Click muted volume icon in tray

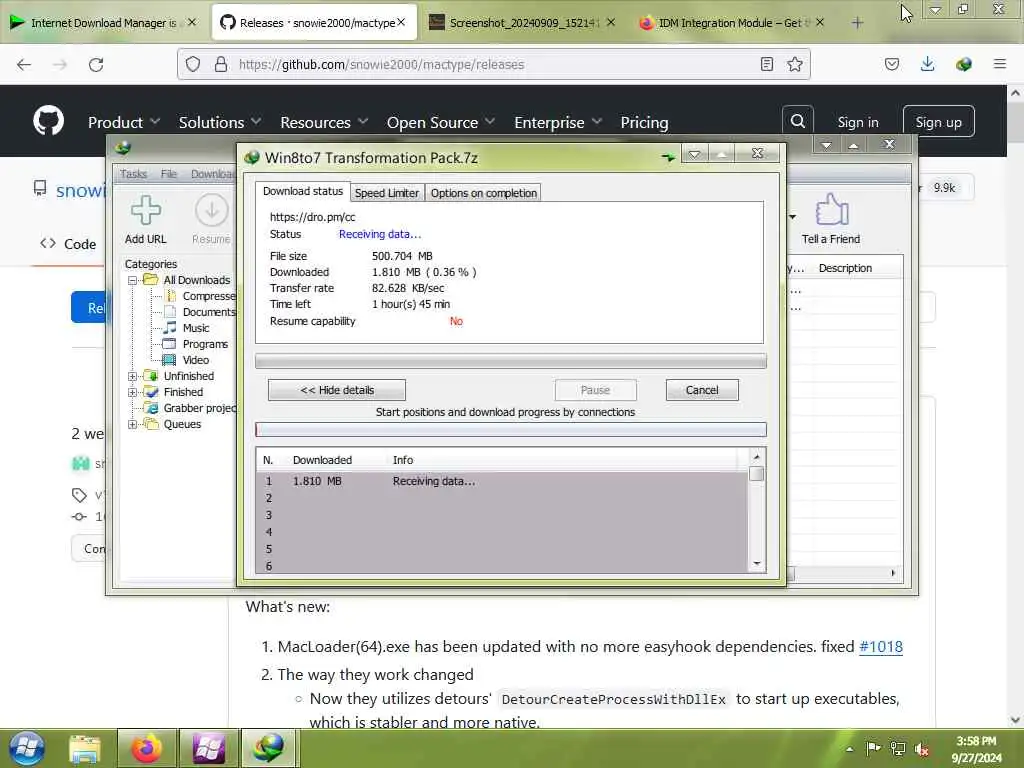(x=921, y=749)
